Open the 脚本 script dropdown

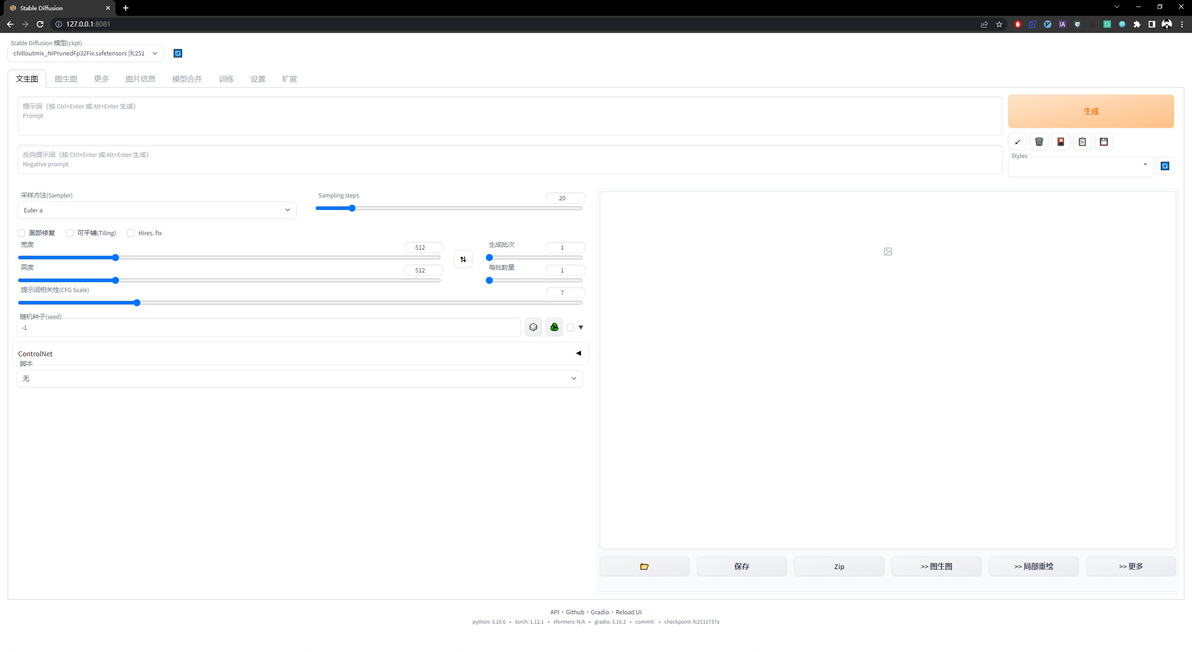[300, 378]
